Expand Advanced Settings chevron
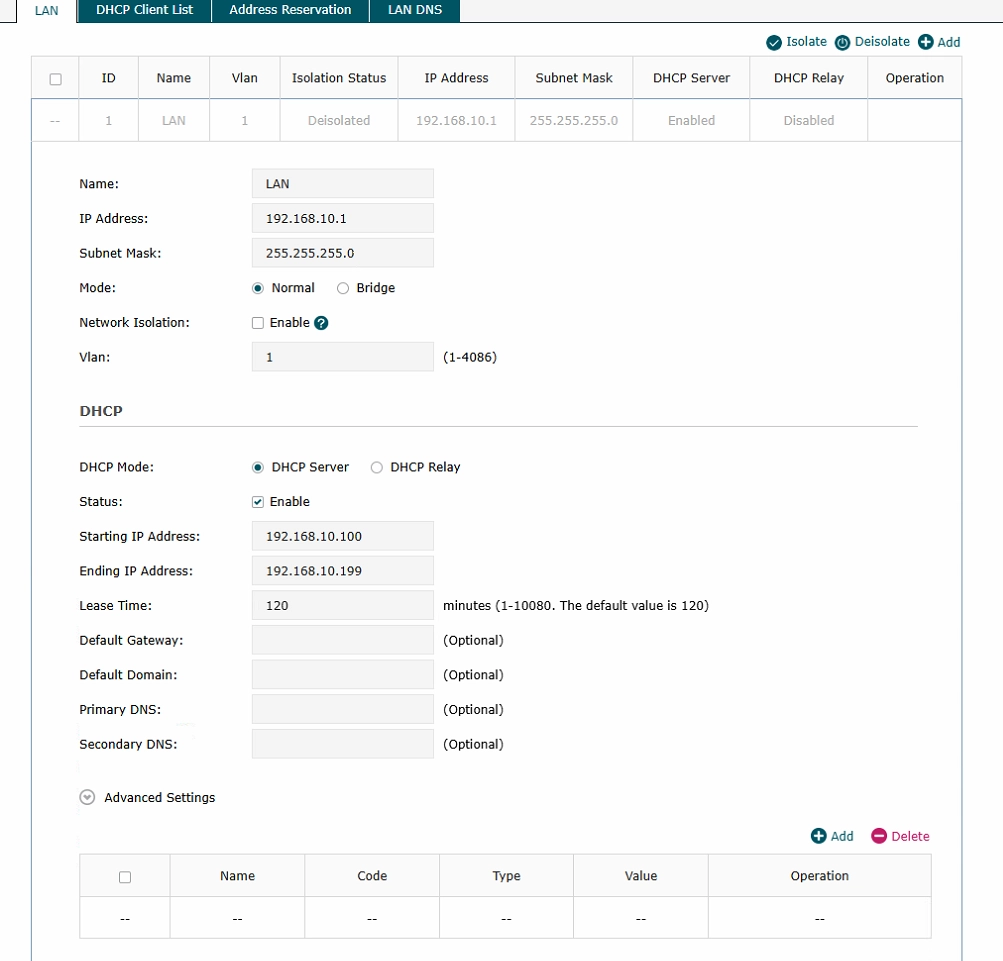The width and height of the screenshot is (1003, 961). click(x=87, y=798)
